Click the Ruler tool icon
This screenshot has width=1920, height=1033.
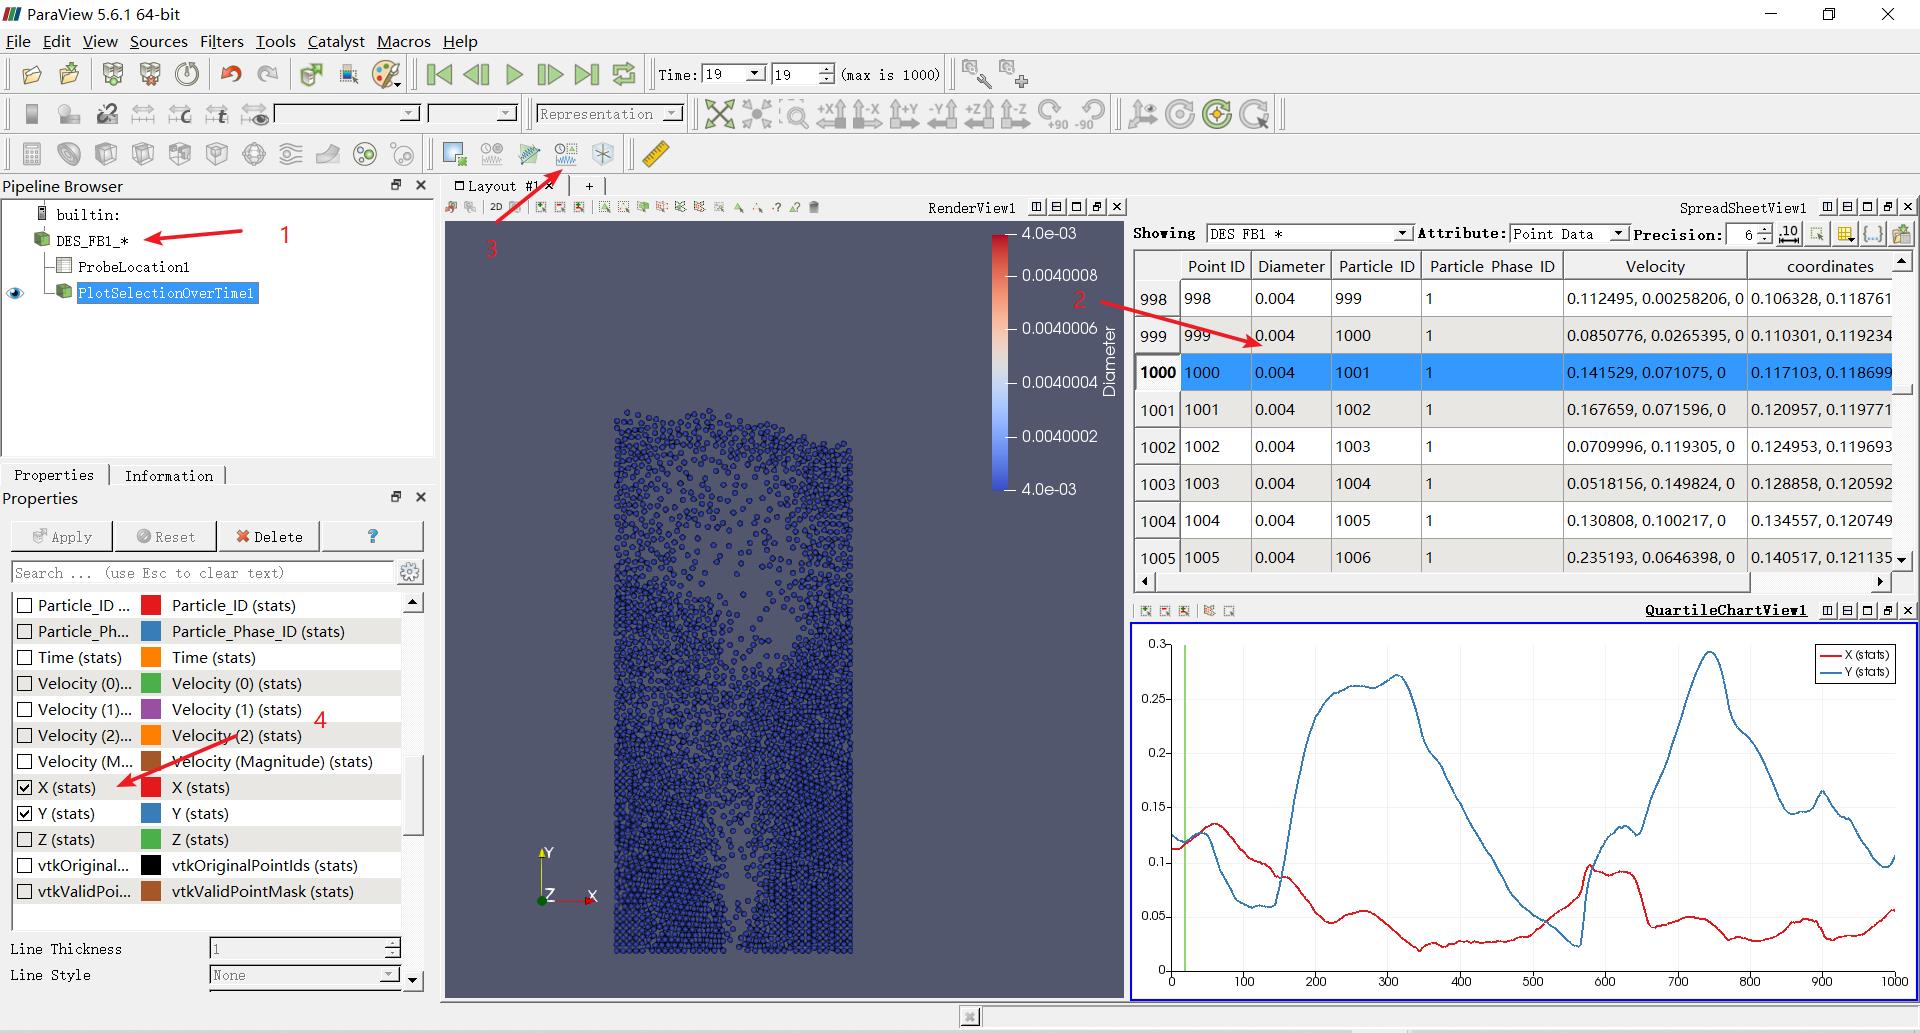[x=655, y=153]
